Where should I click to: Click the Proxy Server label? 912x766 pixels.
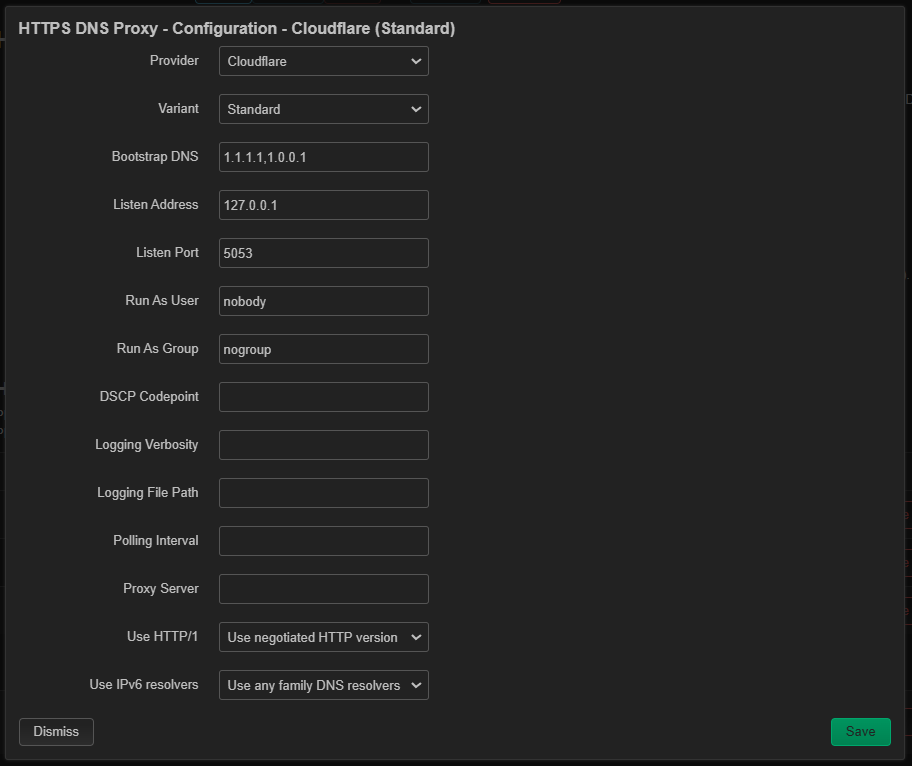click(x=161, y=589)
